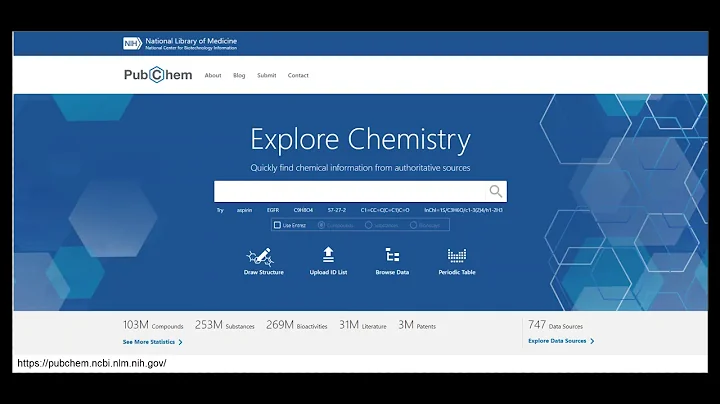Try the InChI example search
Viewport: 720px width, 404px height.
(x=463, y=210)
